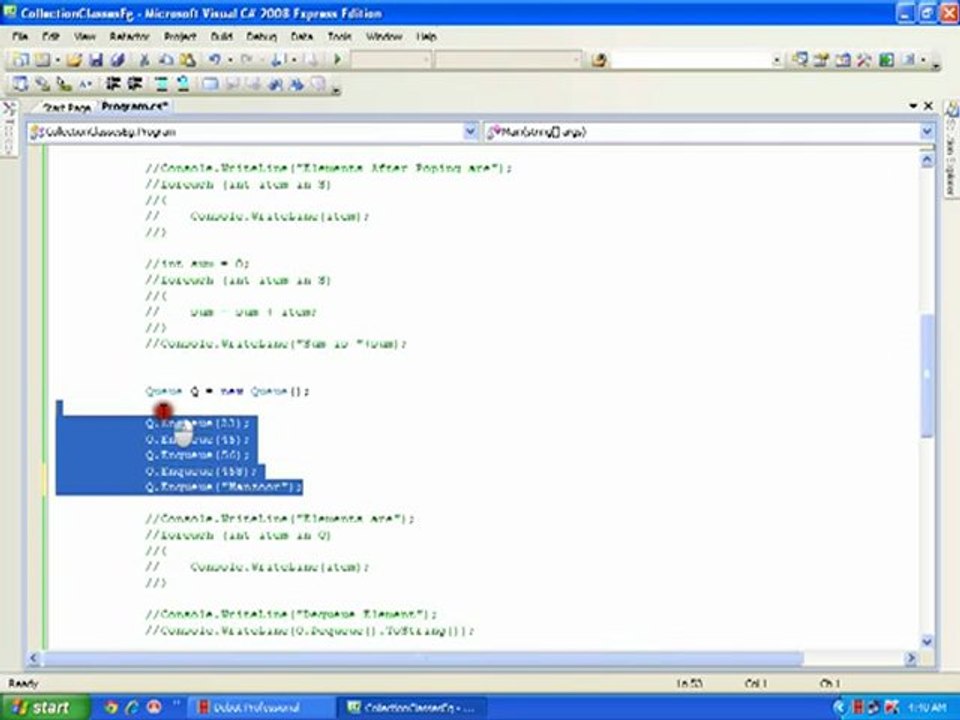The image size is (960, 720).
Task: Open the Object Browser toolbar icon
Action: click(843, 59)
